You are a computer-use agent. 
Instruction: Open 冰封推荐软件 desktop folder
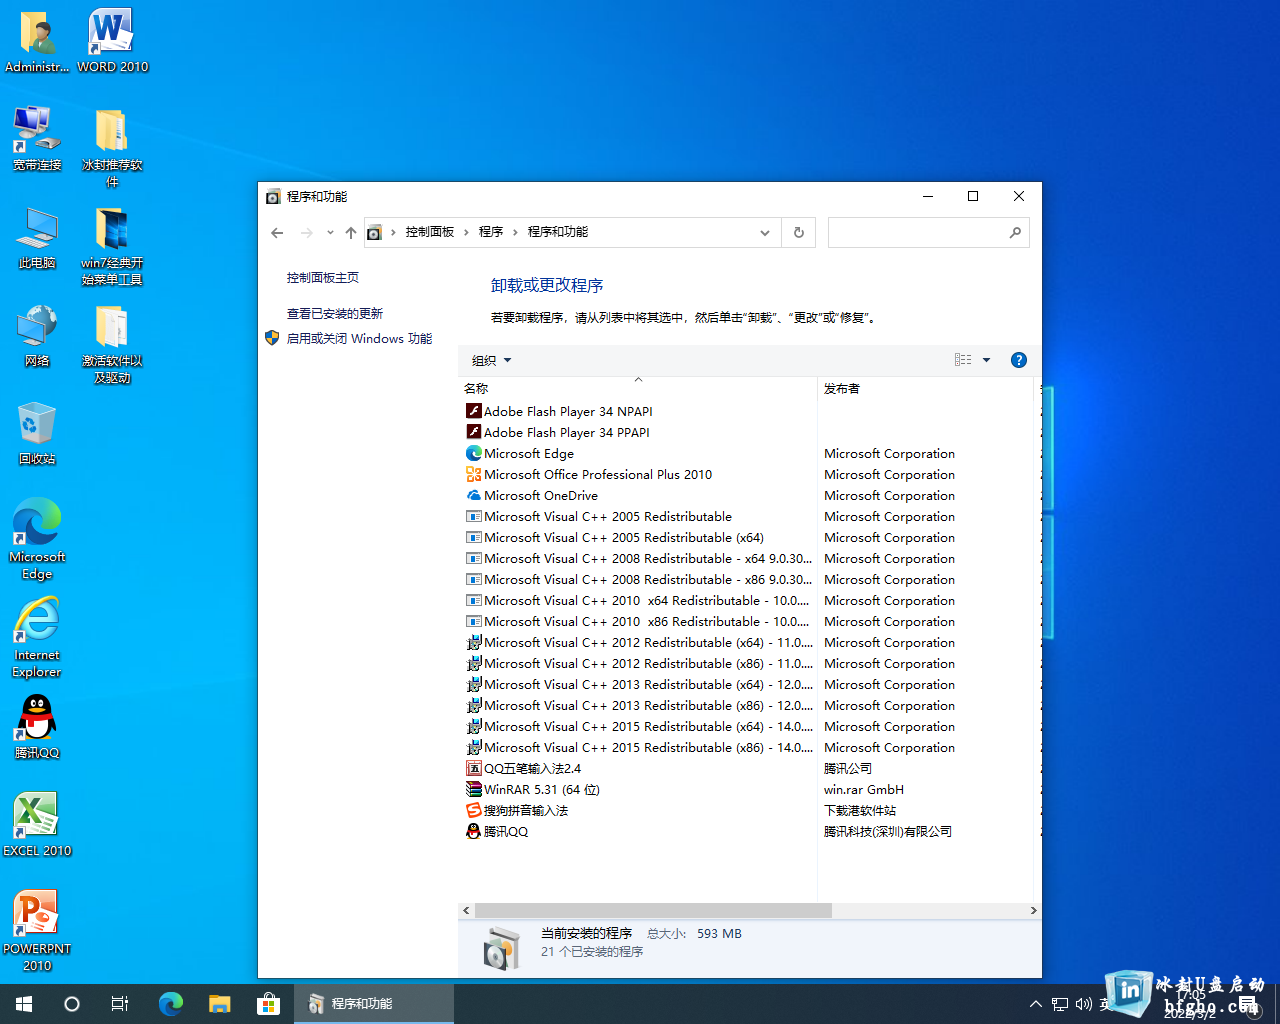(112, 147)
